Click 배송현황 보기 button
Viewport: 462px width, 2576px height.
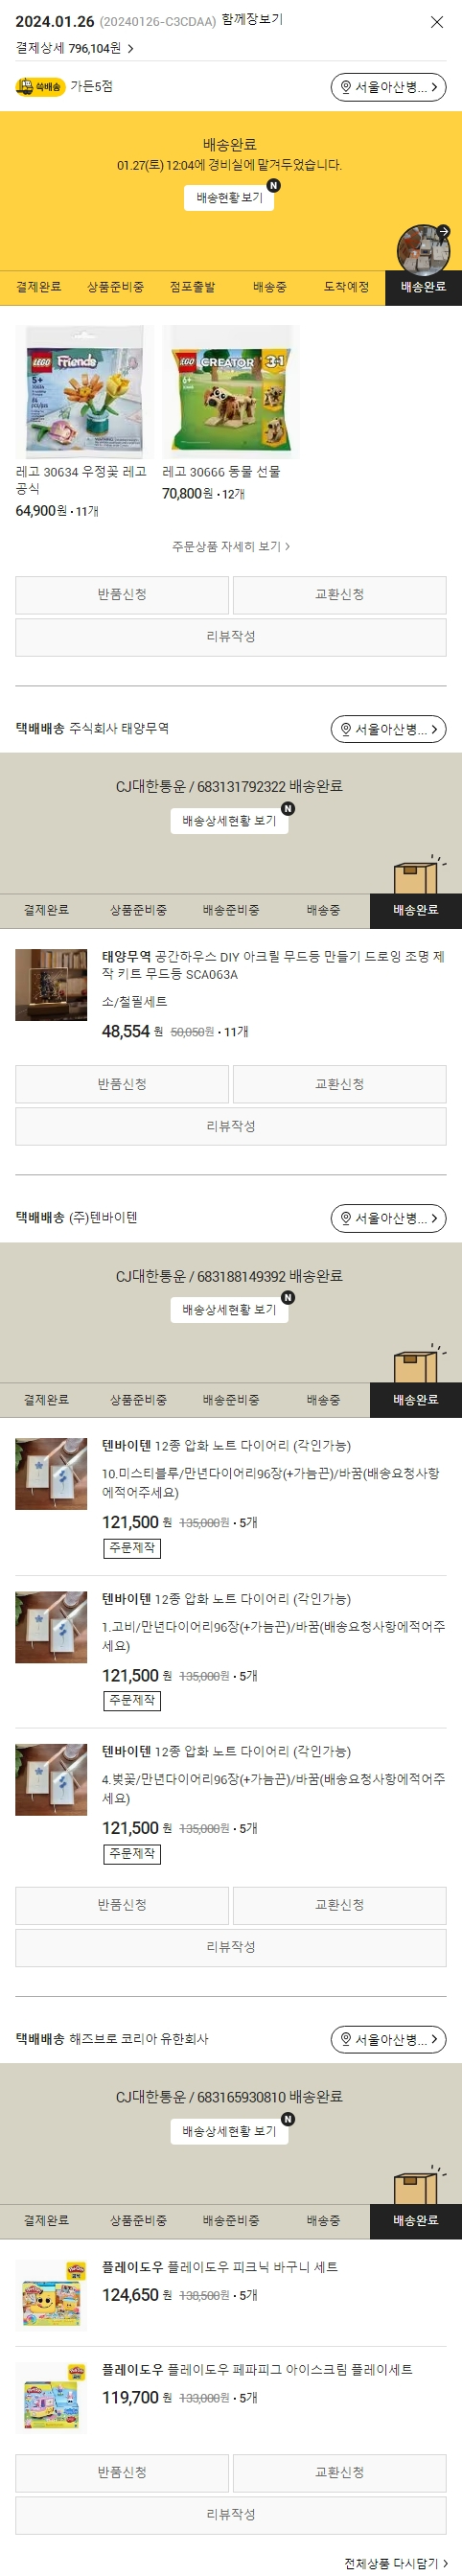(x=229, y=198)
